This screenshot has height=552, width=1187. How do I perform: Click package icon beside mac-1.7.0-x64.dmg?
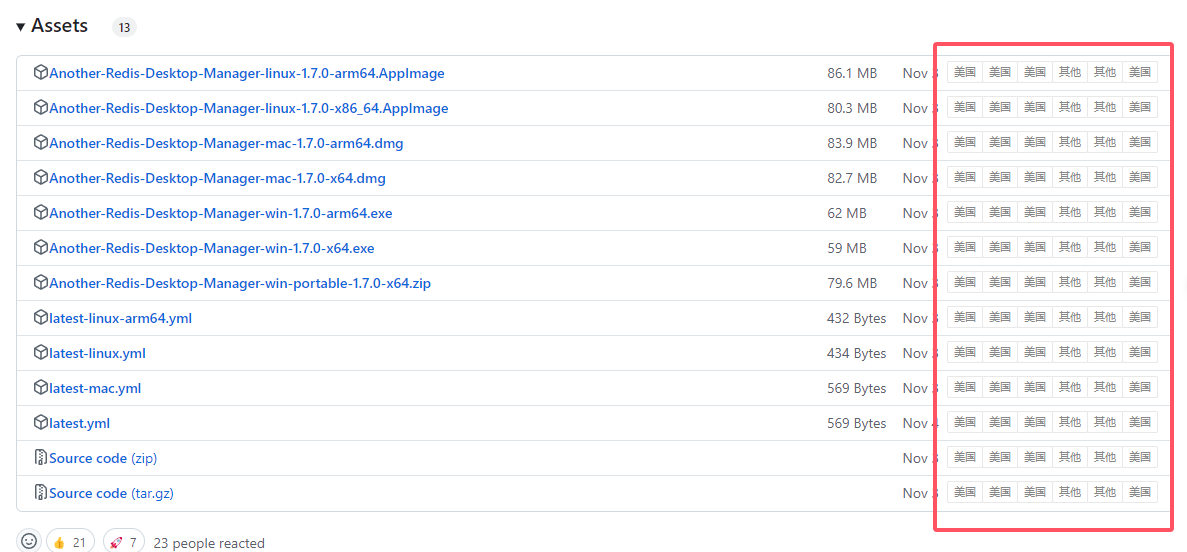41,178
